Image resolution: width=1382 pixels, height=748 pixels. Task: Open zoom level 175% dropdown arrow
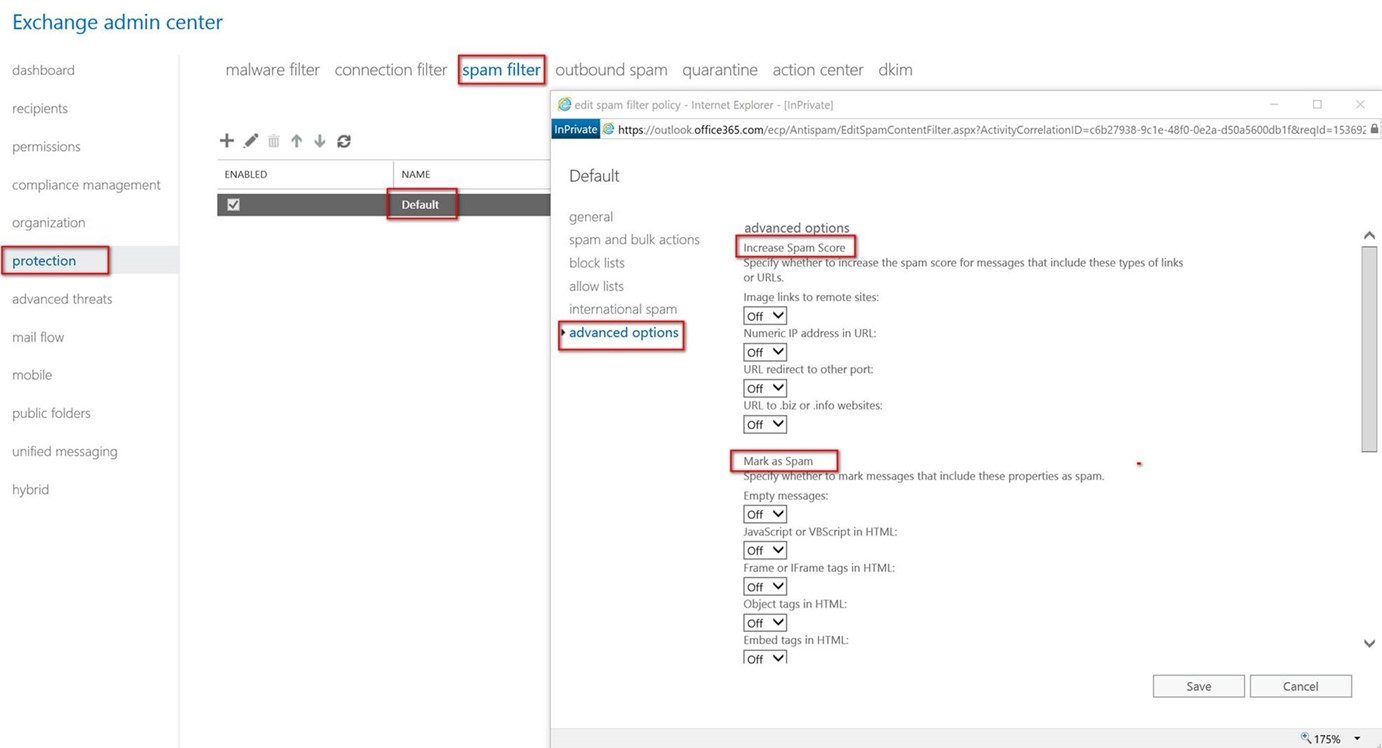coord(1357,739)
